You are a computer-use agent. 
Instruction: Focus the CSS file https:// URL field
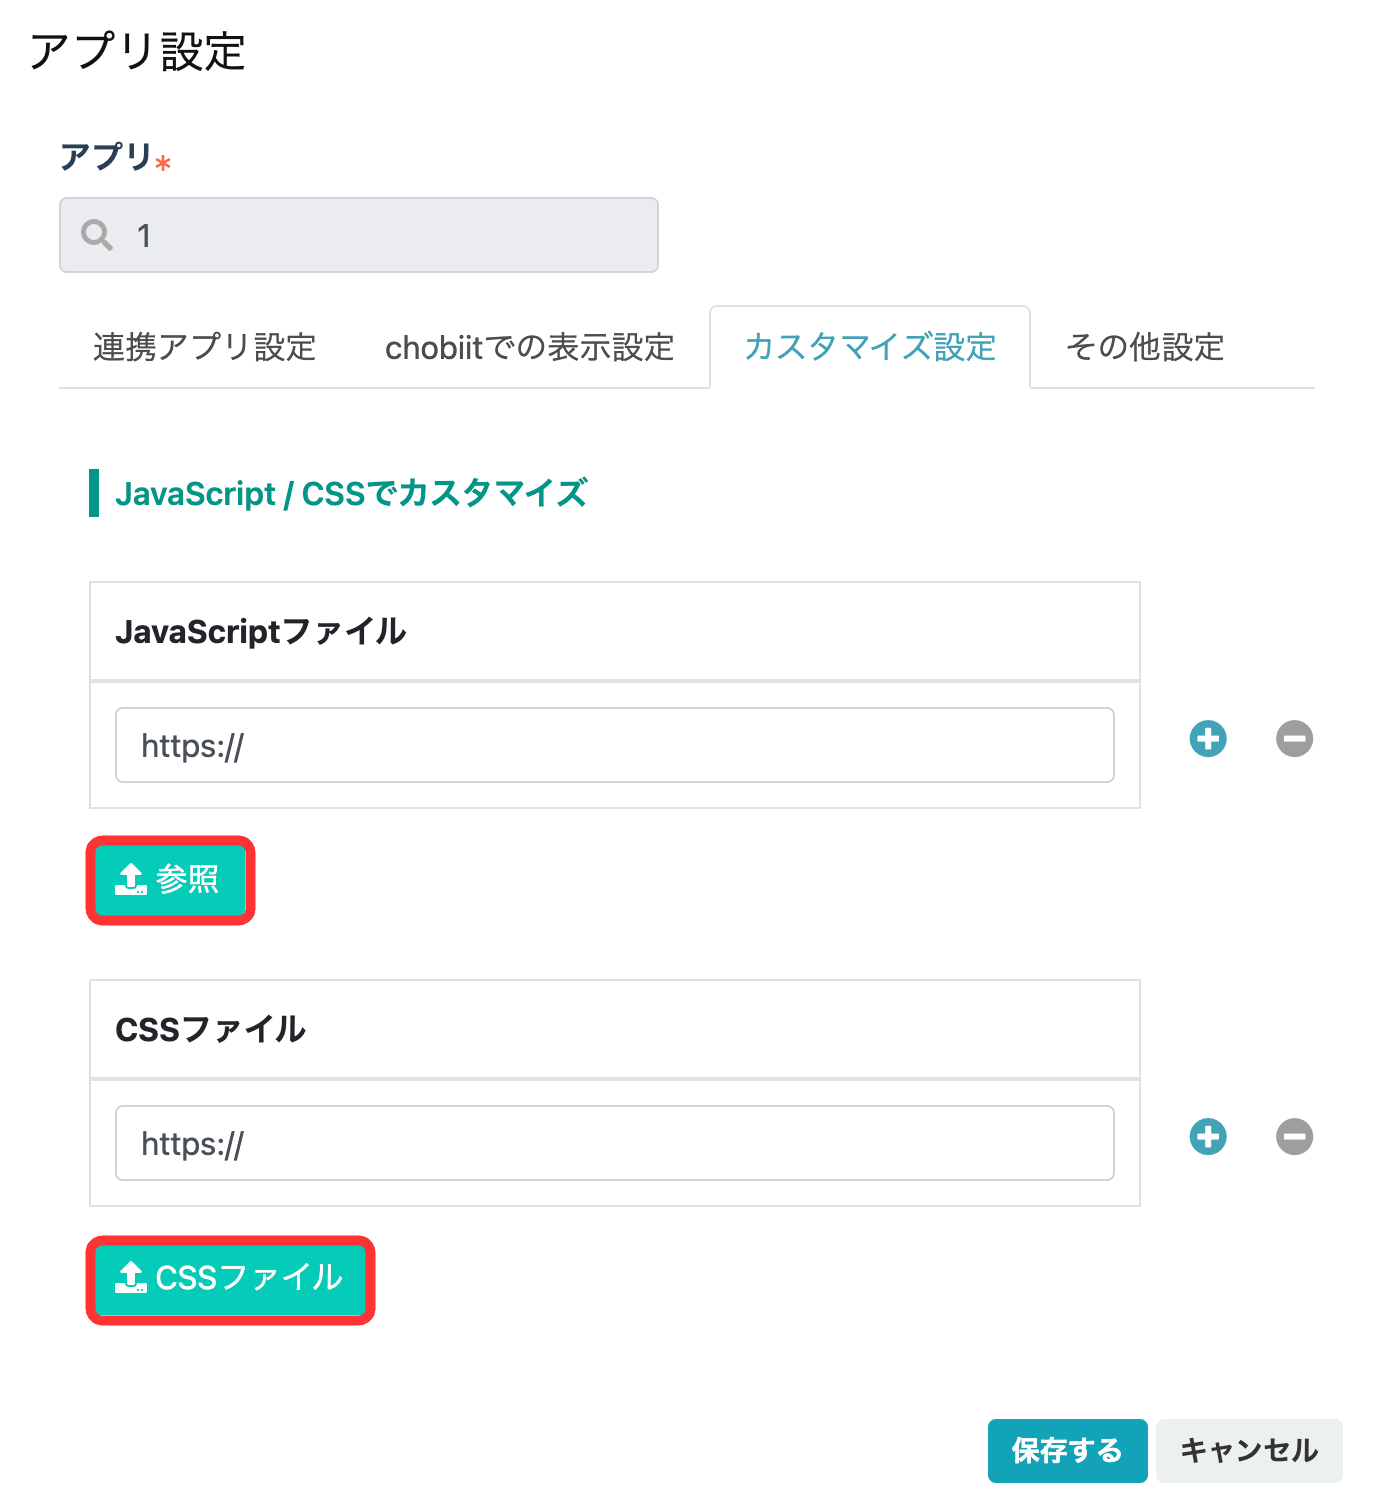click(x=615, y=1143)
